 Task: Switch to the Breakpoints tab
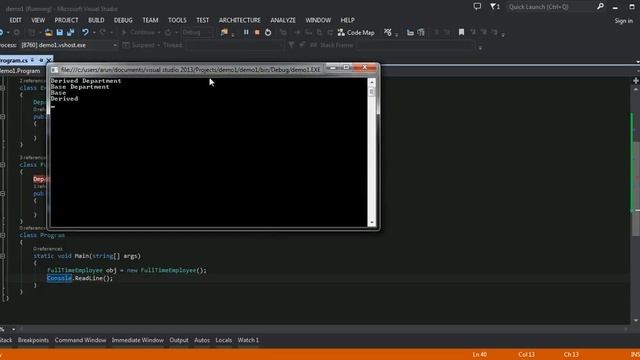point(33,340)
